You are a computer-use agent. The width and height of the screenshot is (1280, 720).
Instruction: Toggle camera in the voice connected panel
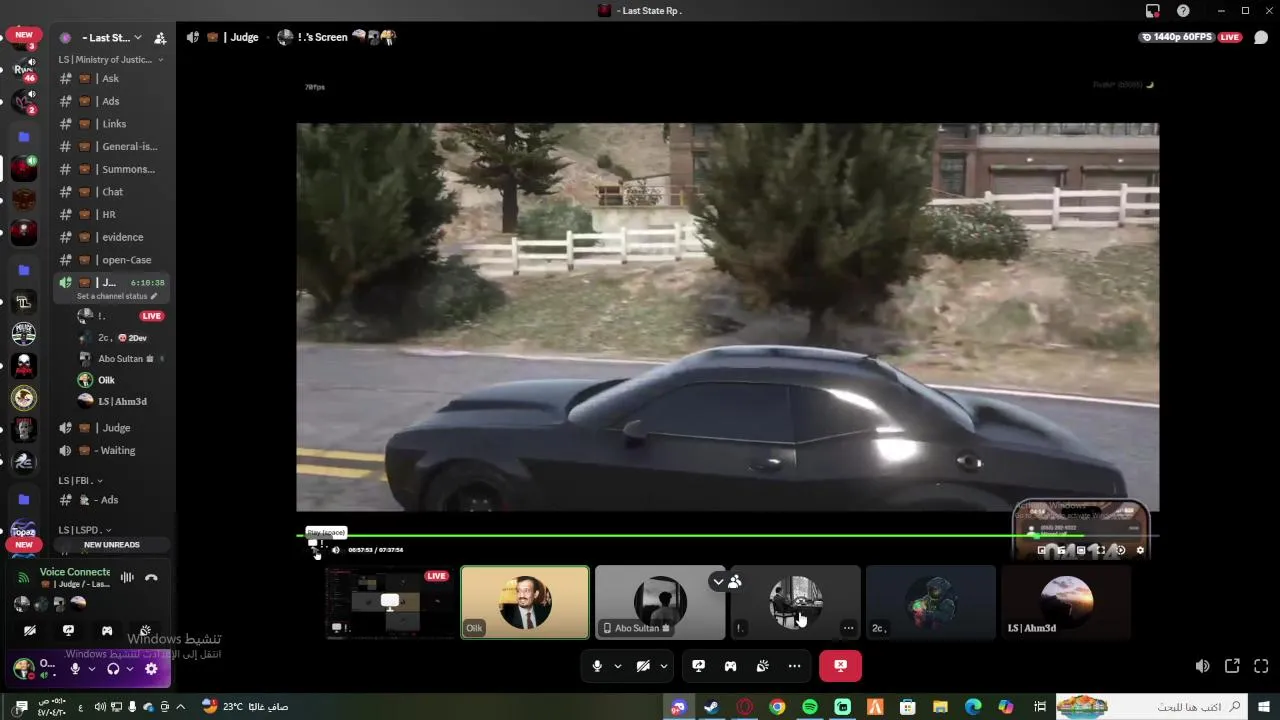[30, 631]
